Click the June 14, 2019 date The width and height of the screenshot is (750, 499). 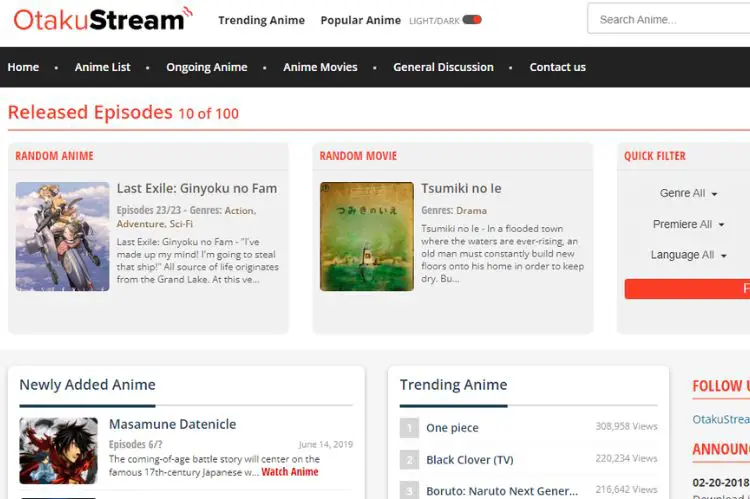click(326, 444)
